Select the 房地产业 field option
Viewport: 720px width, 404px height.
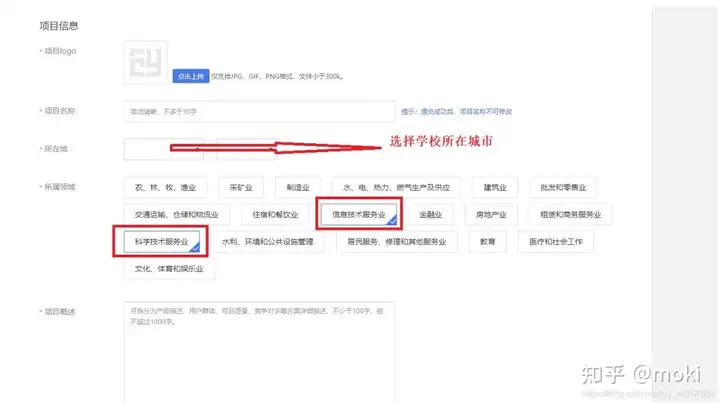[491, 214]
